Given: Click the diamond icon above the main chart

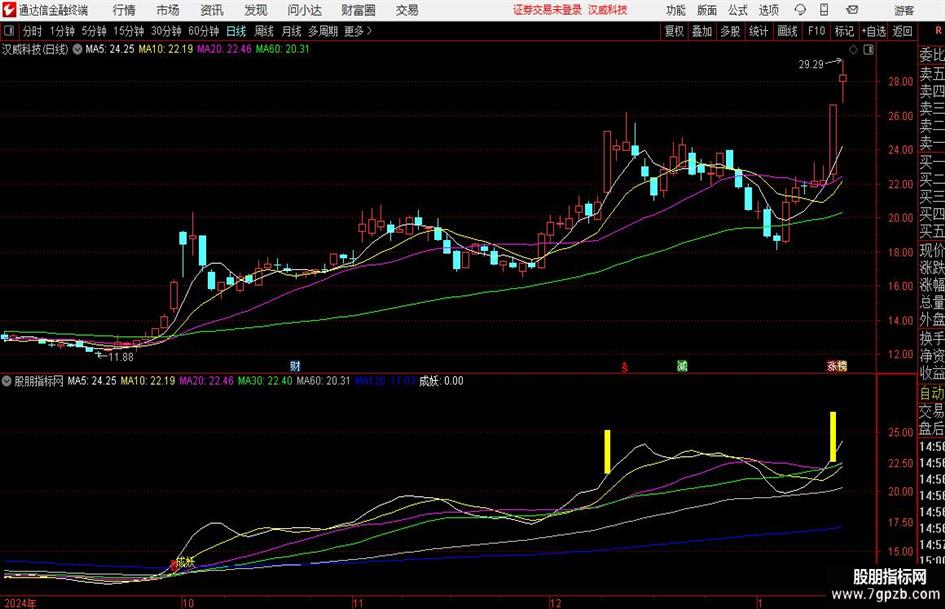Looking at the screenshot, I should [853, 49].
